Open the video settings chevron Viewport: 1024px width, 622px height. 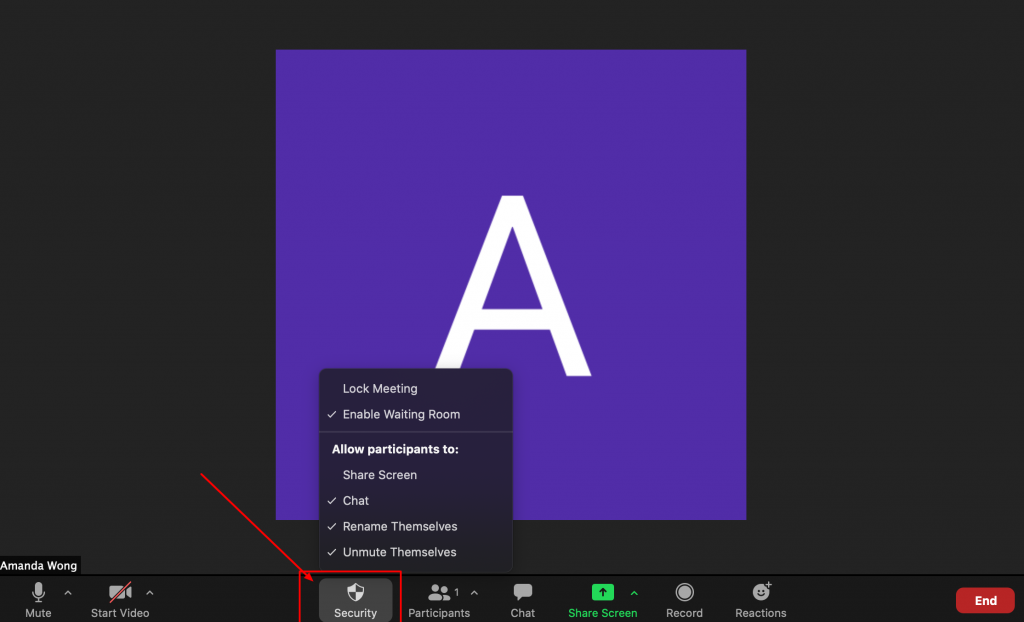click(150, 591)
